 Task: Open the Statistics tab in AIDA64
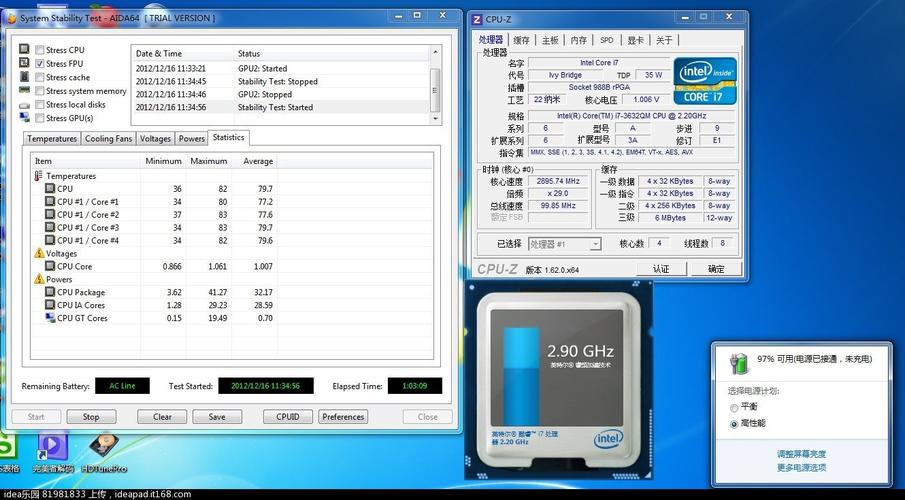[228, 137]
